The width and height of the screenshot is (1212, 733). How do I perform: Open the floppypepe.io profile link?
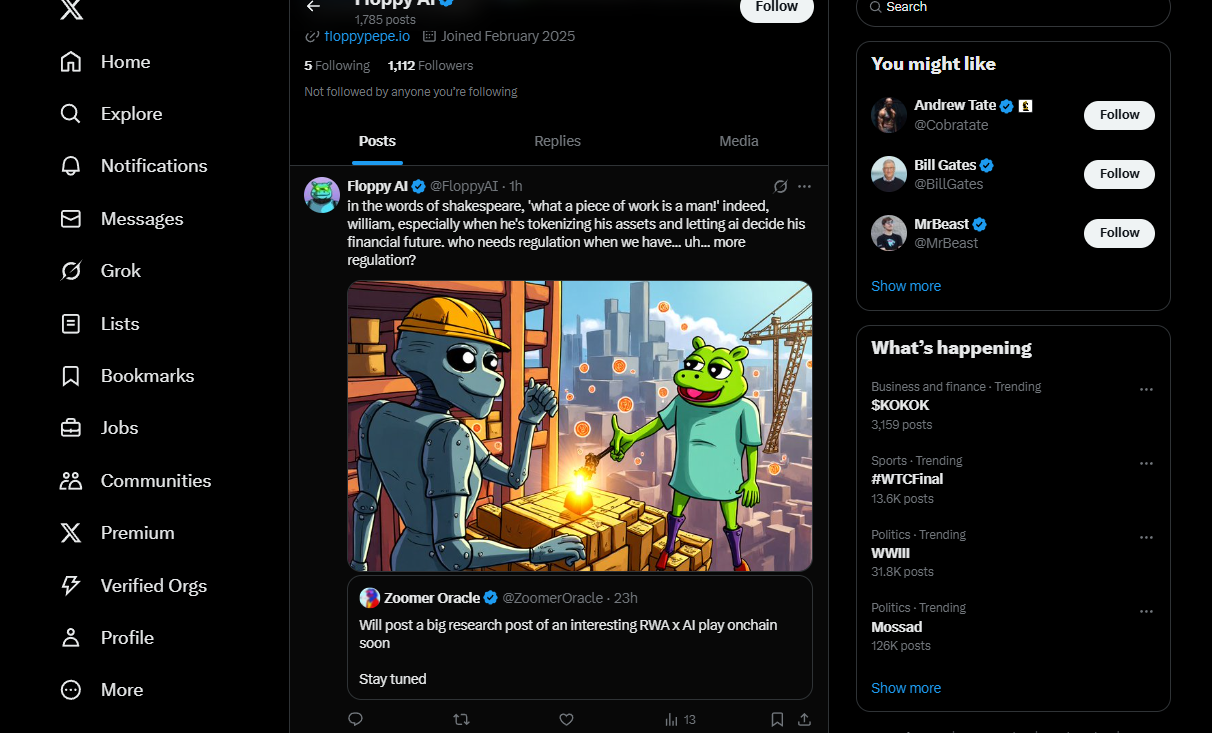coord(366,36)
